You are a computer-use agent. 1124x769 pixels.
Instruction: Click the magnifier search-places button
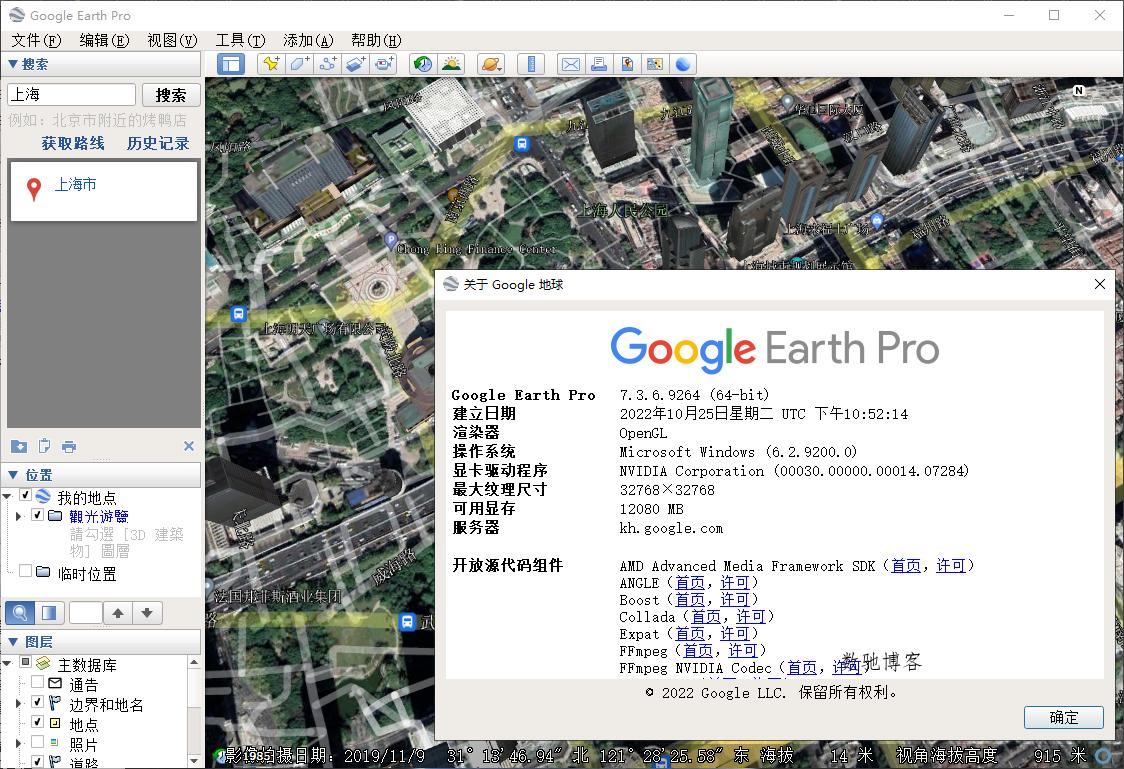click(20, 613)
